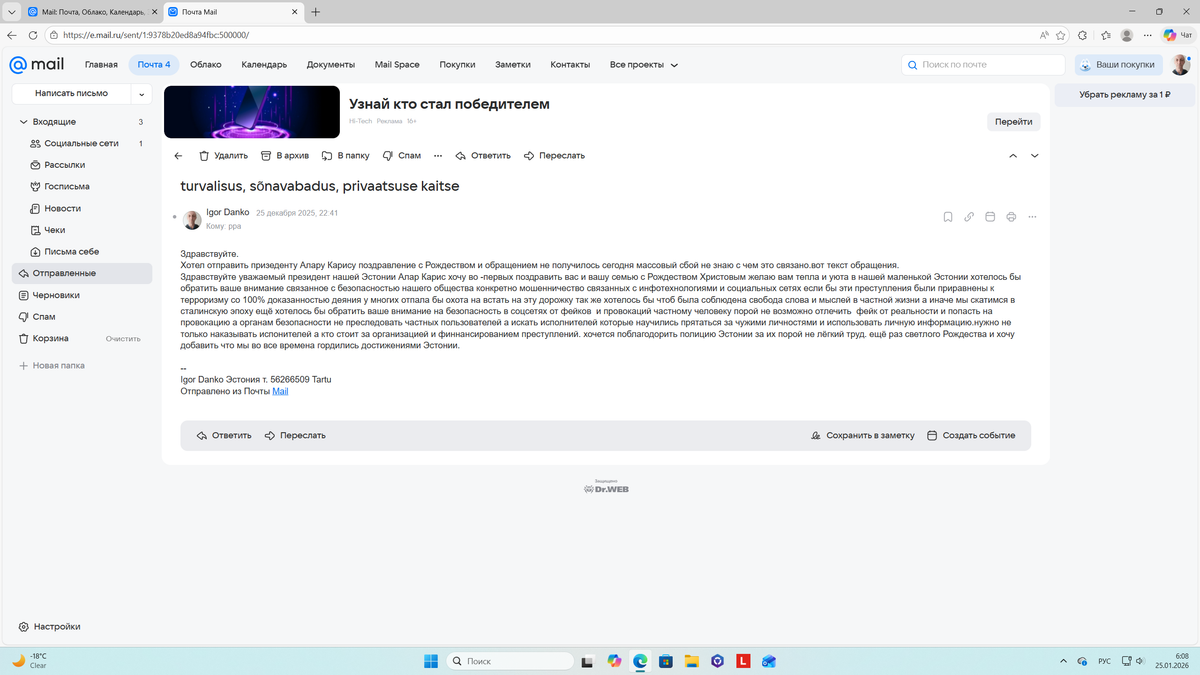Click the Сохранить в заметку button
This screenshot has height=675, width=1200.
pyautogui.click(x=863, y=436)
